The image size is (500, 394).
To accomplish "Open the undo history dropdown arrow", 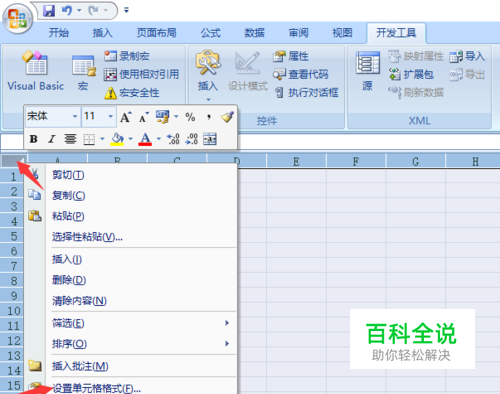I will pyautogui.click(x=79, y=11).
